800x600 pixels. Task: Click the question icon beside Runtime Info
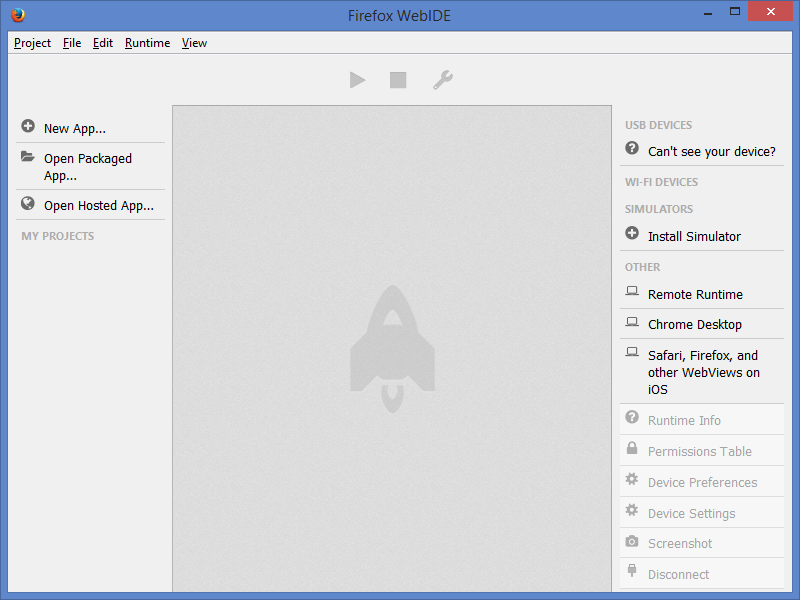[632, 417]
